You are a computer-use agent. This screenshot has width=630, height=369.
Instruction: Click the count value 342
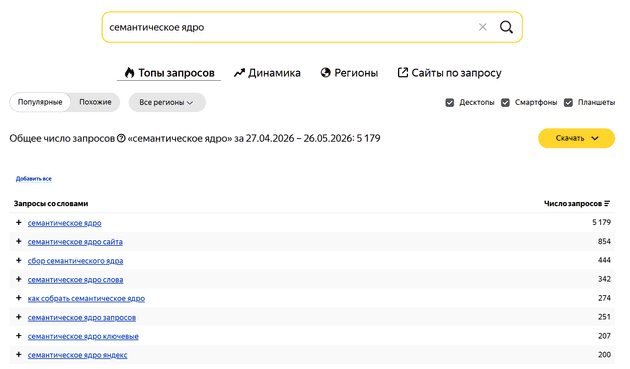pyautogui.click(x=604, y=279)
